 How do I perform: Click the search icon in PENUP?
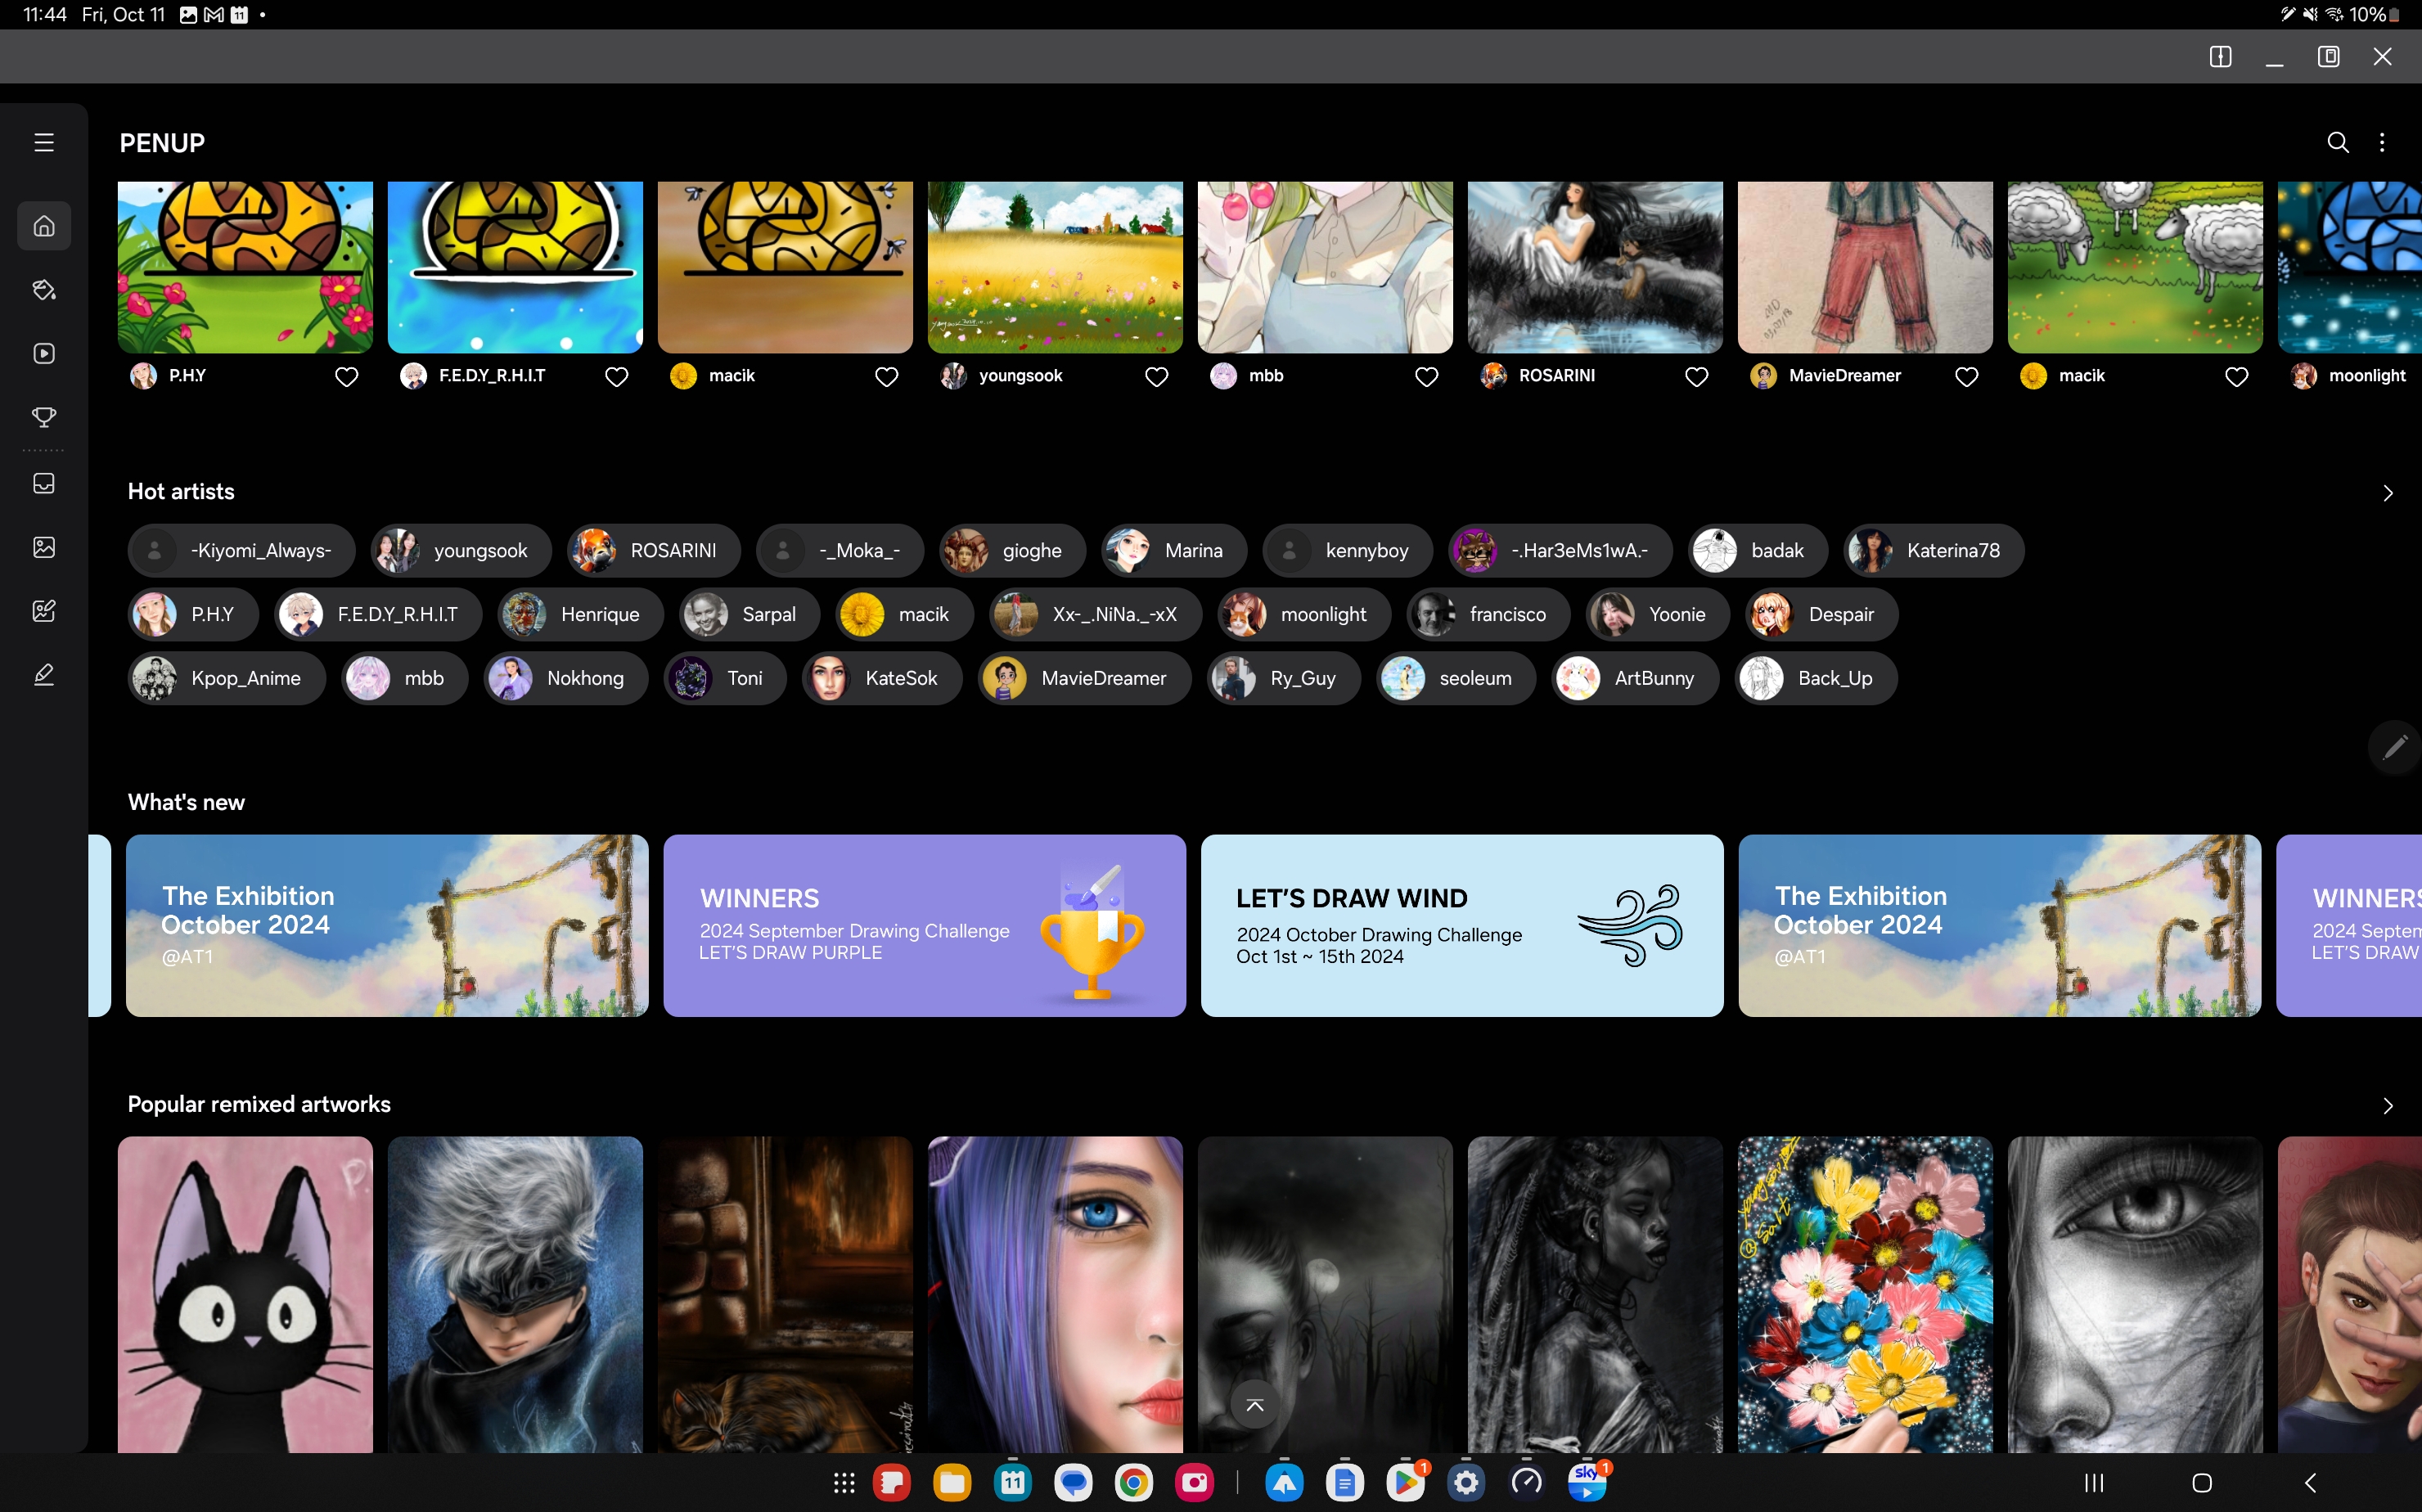tap(2339, 143)
